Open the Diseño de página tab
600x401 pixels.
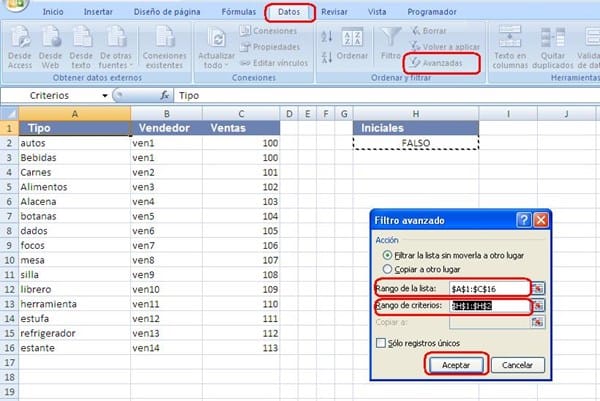pyautogui.click(x=167, y=12)
